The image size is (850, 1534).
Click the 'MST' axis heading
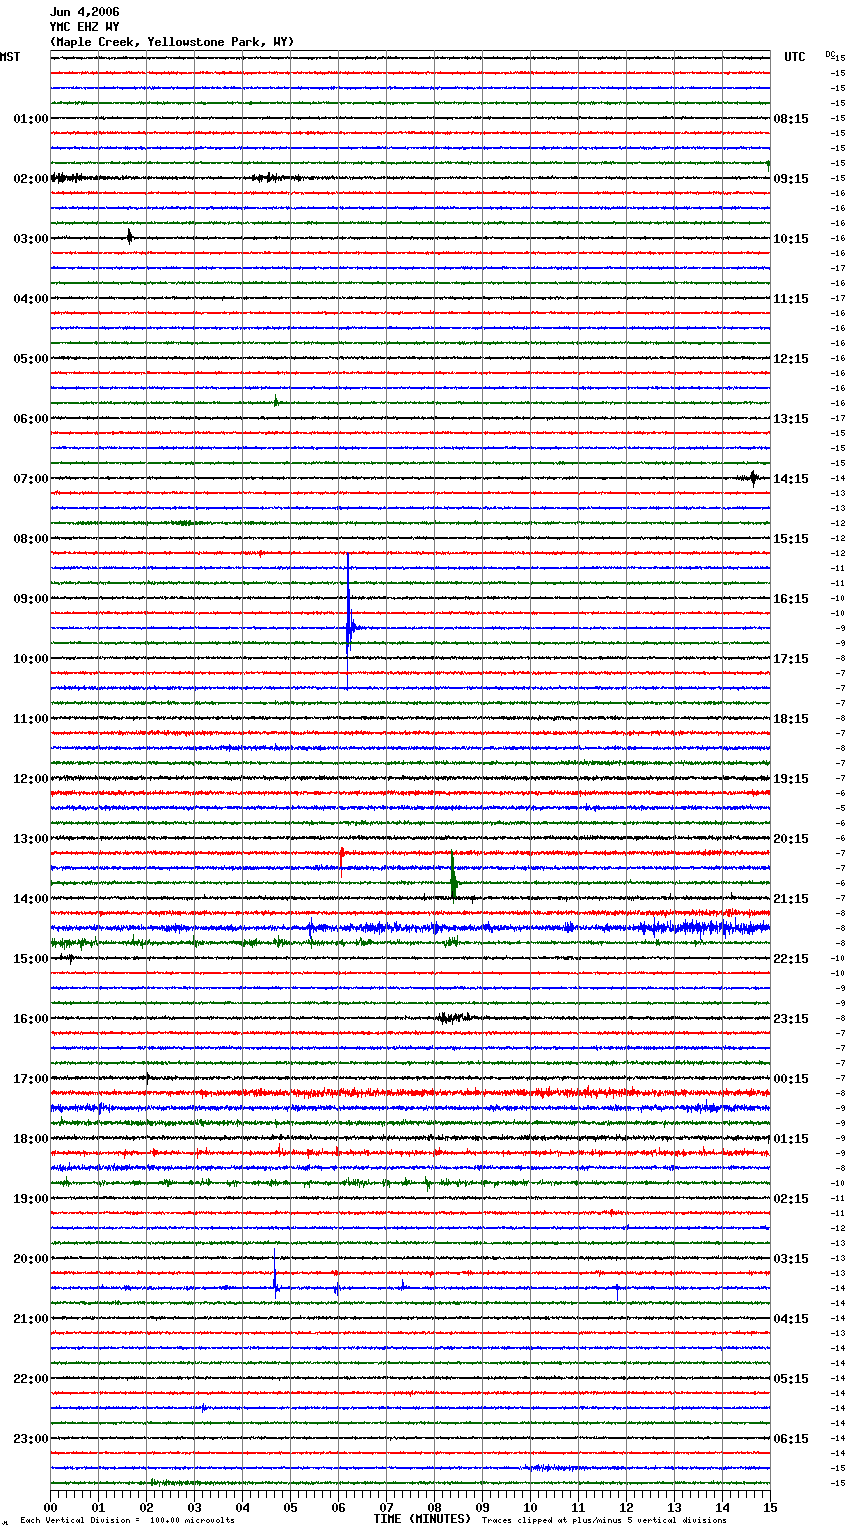coord(10,57)
